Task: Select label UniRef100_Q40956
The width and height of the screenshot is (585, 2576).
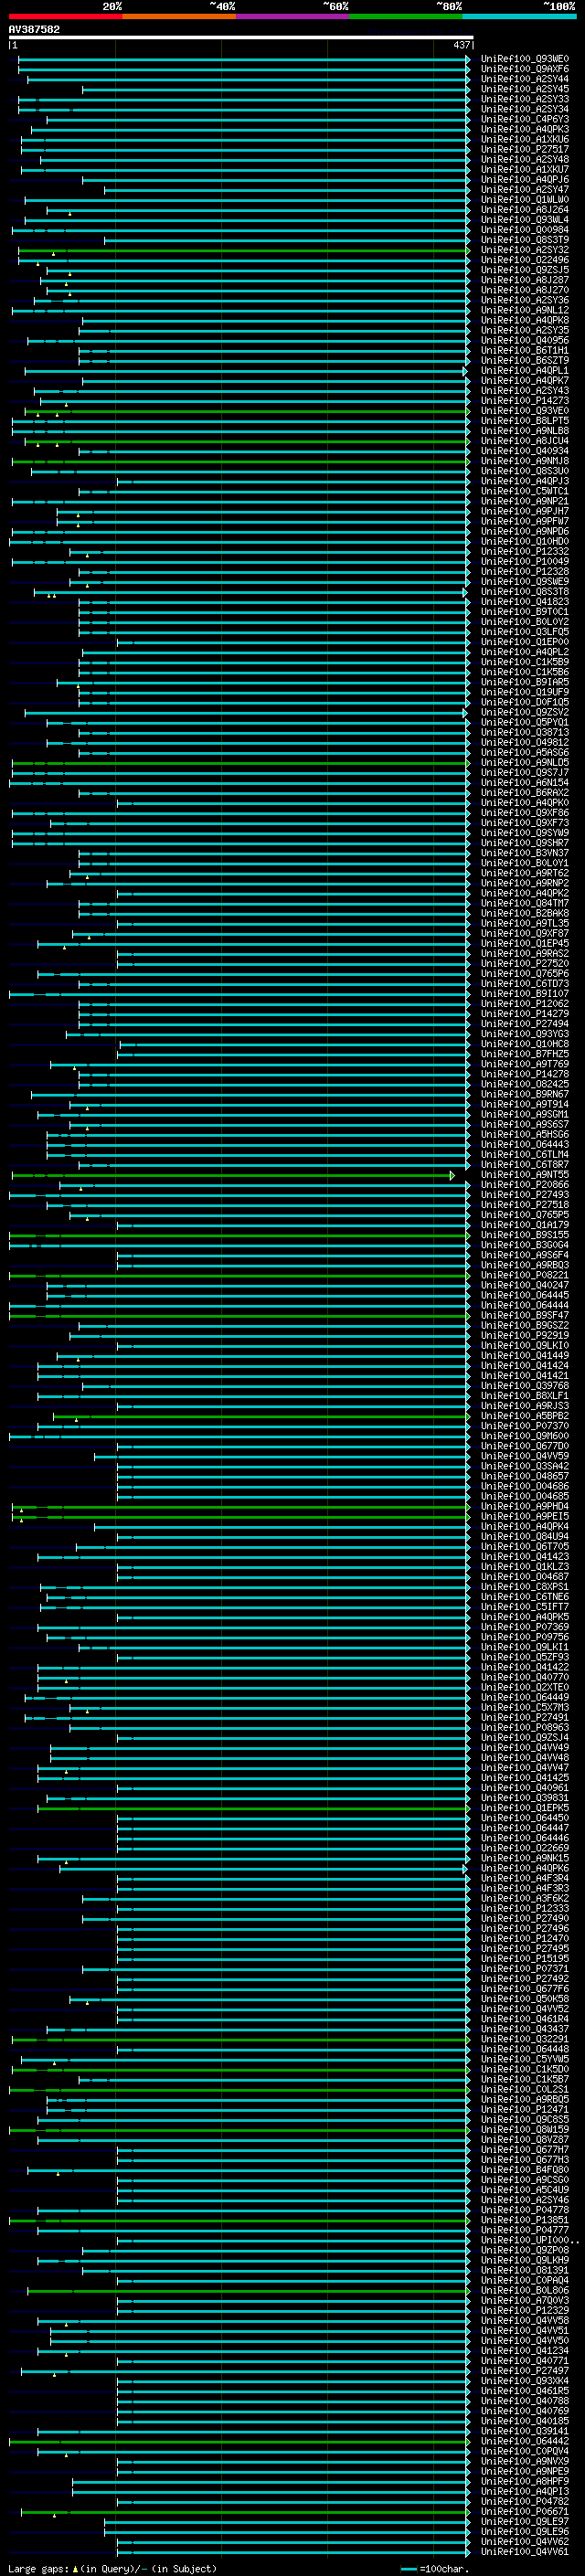Action: coord(524,340)
